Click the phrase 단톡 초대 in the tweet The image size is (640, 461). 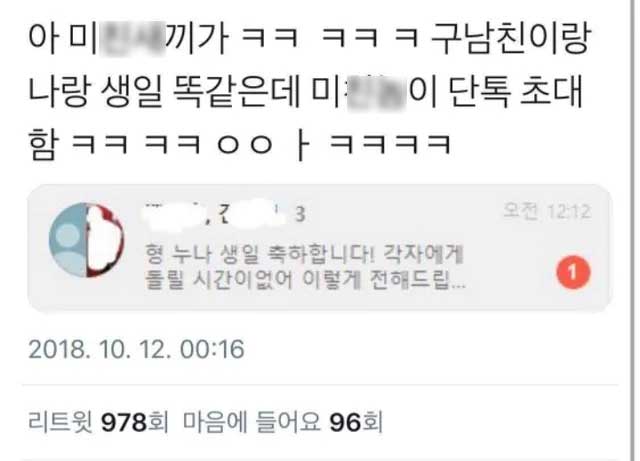tap(515, 91)
